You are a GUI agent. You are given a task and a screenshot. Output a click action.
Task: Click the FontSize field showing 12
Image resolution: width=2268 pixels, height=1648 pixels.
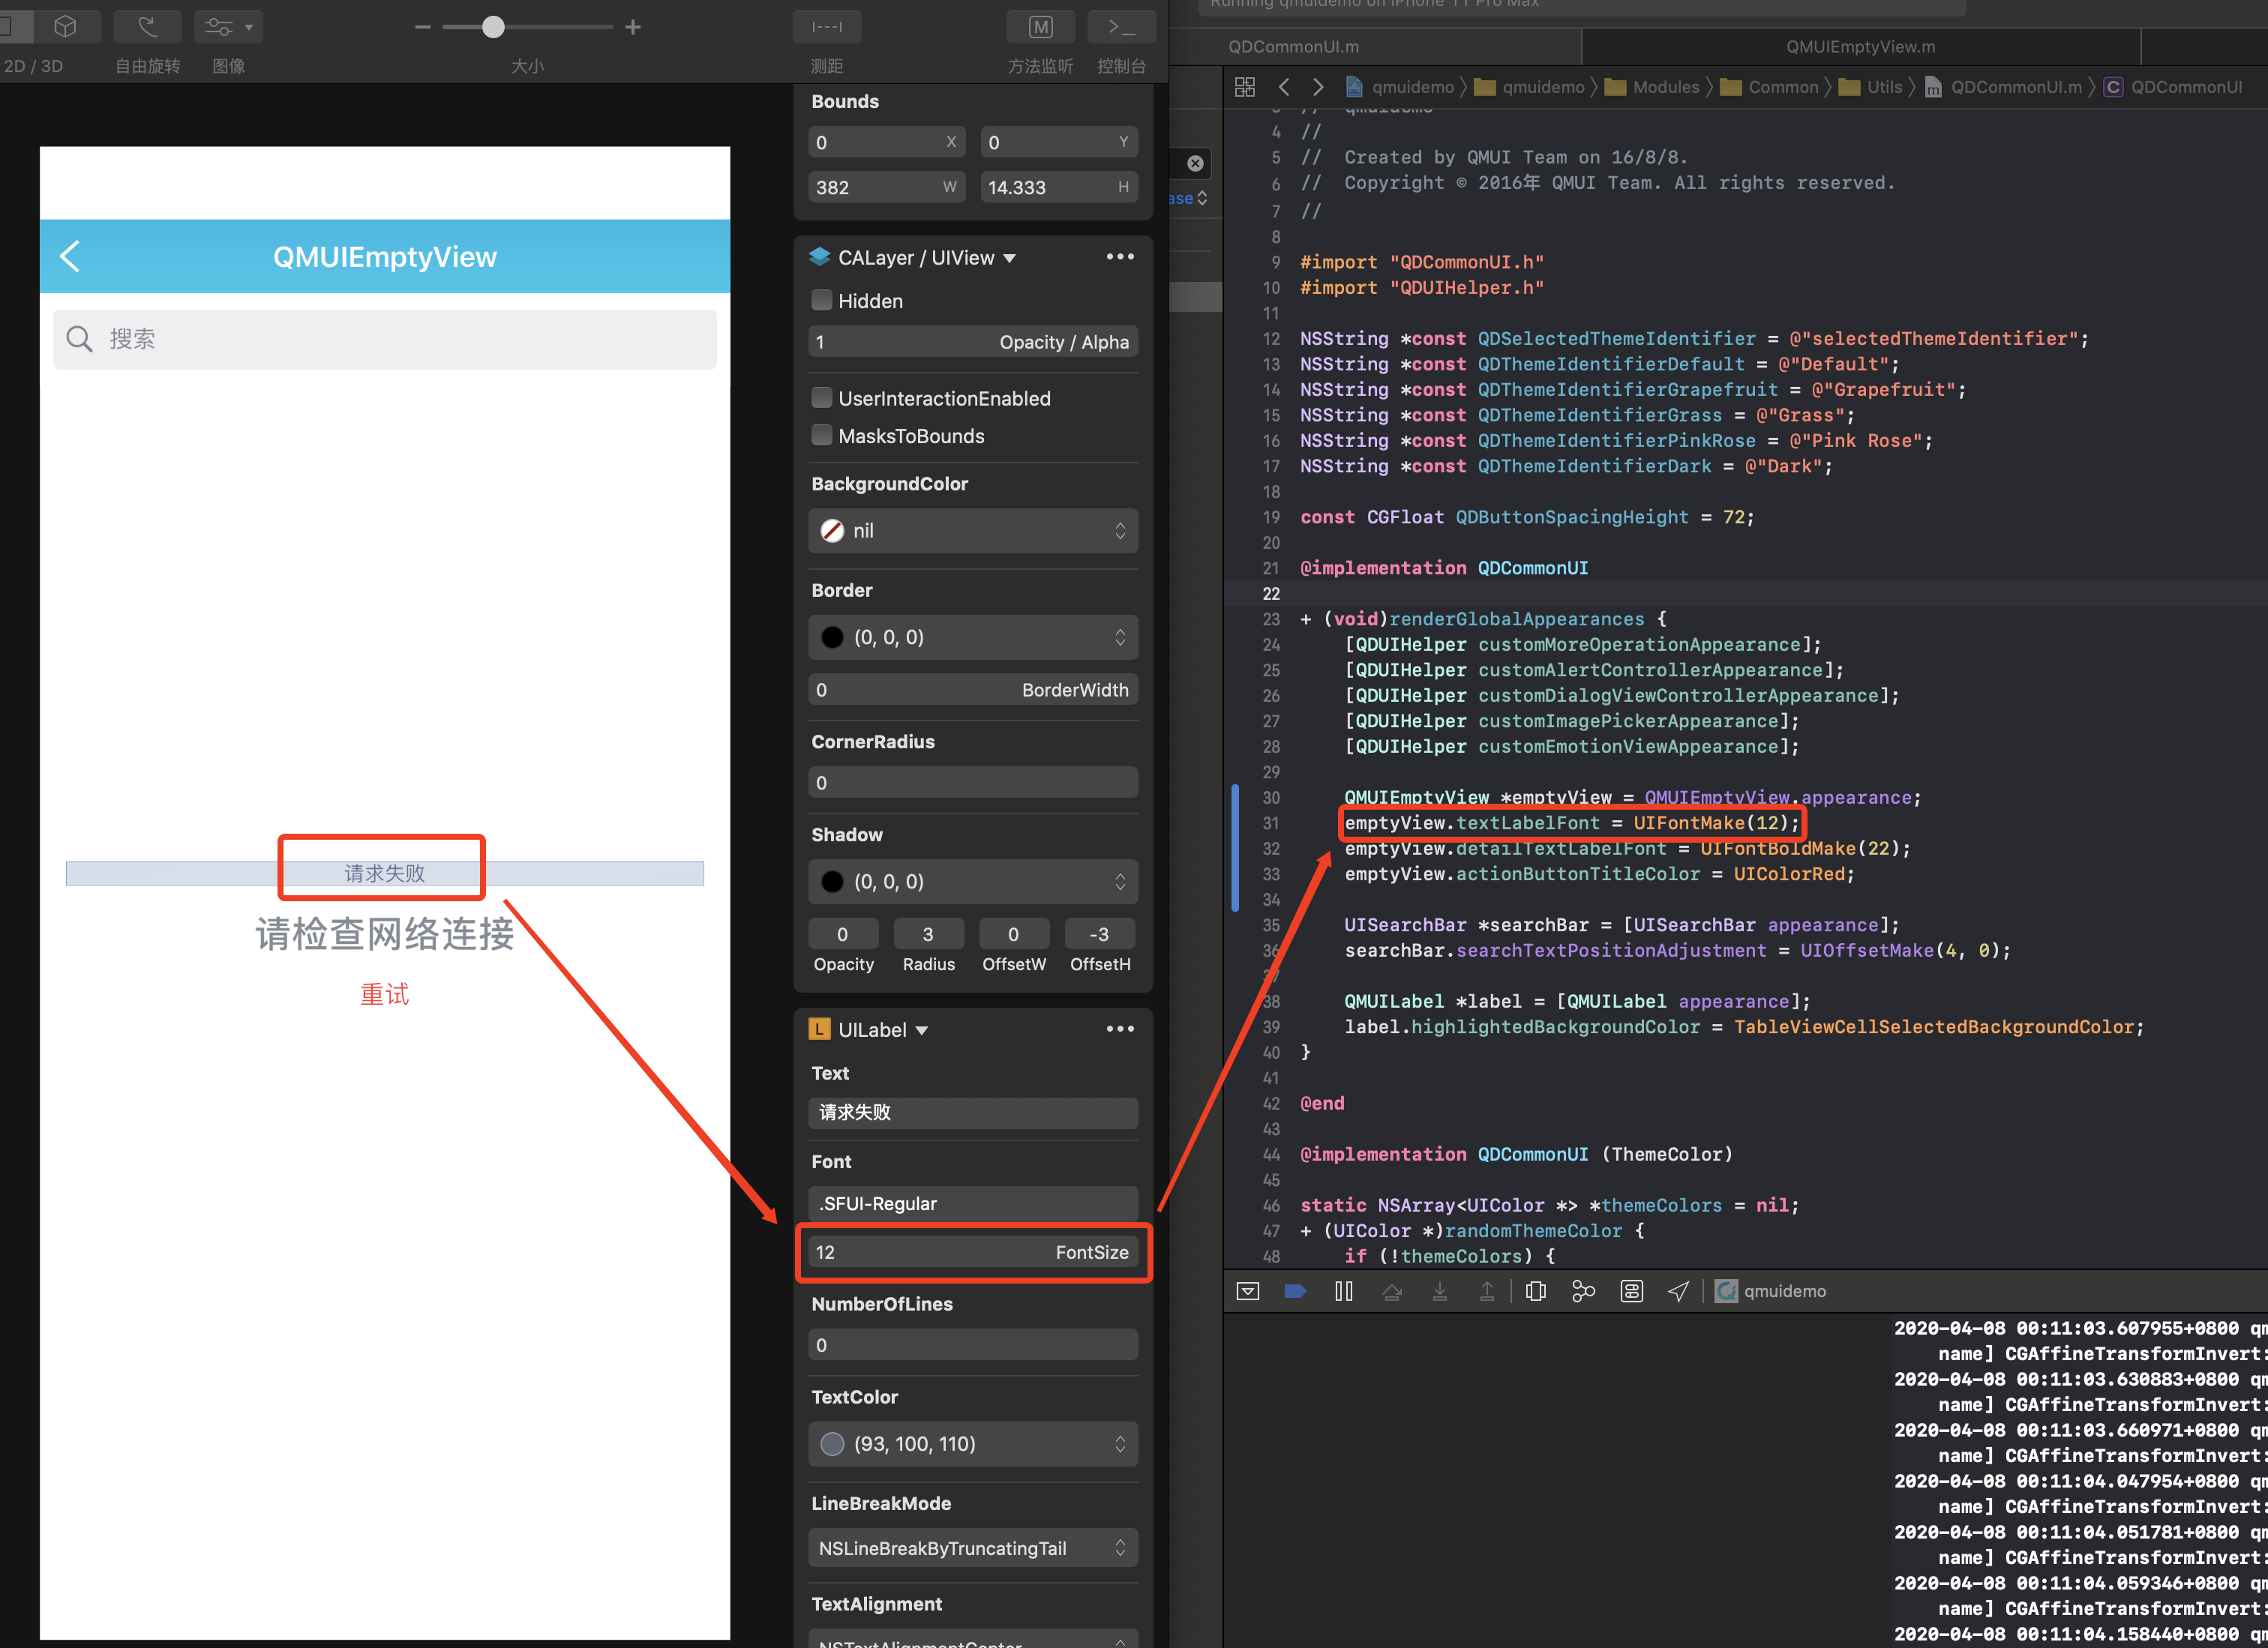click(x=972, y=1251)
